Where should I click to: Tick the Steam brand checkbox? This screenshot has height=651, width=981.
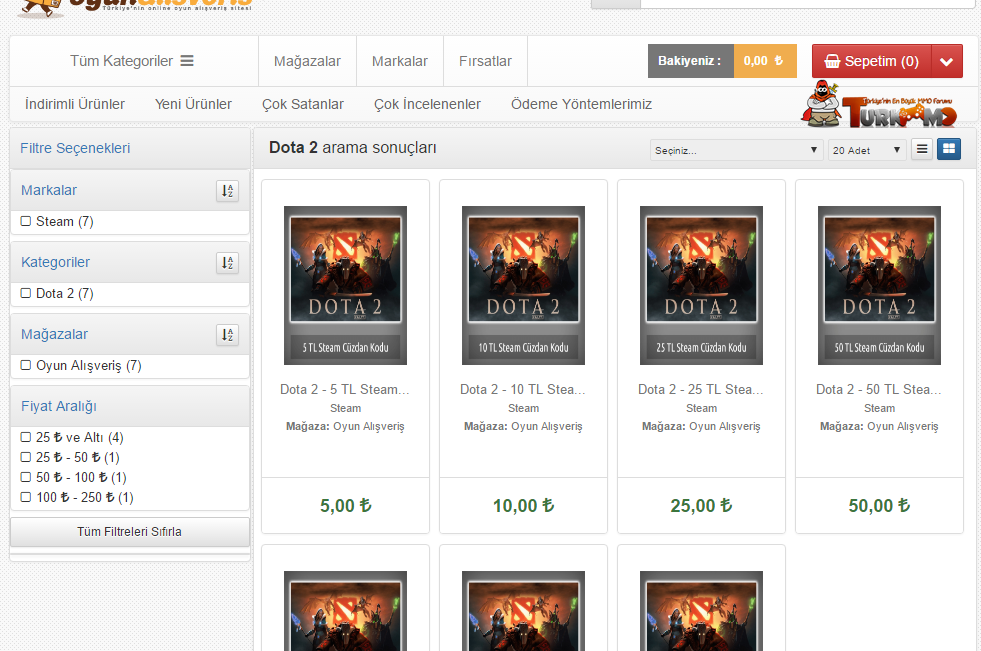pos(26,221)
